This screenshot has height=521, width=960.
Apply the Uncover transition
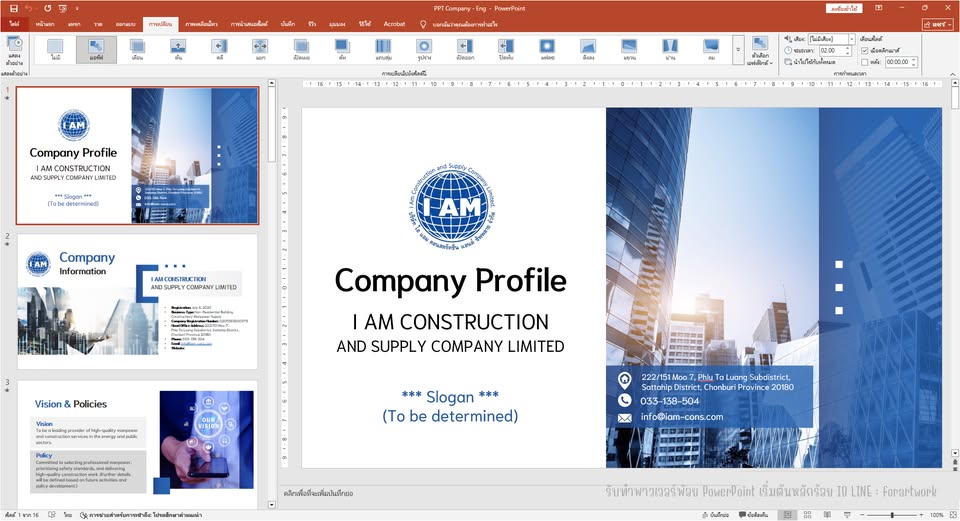tap(465, 49)
